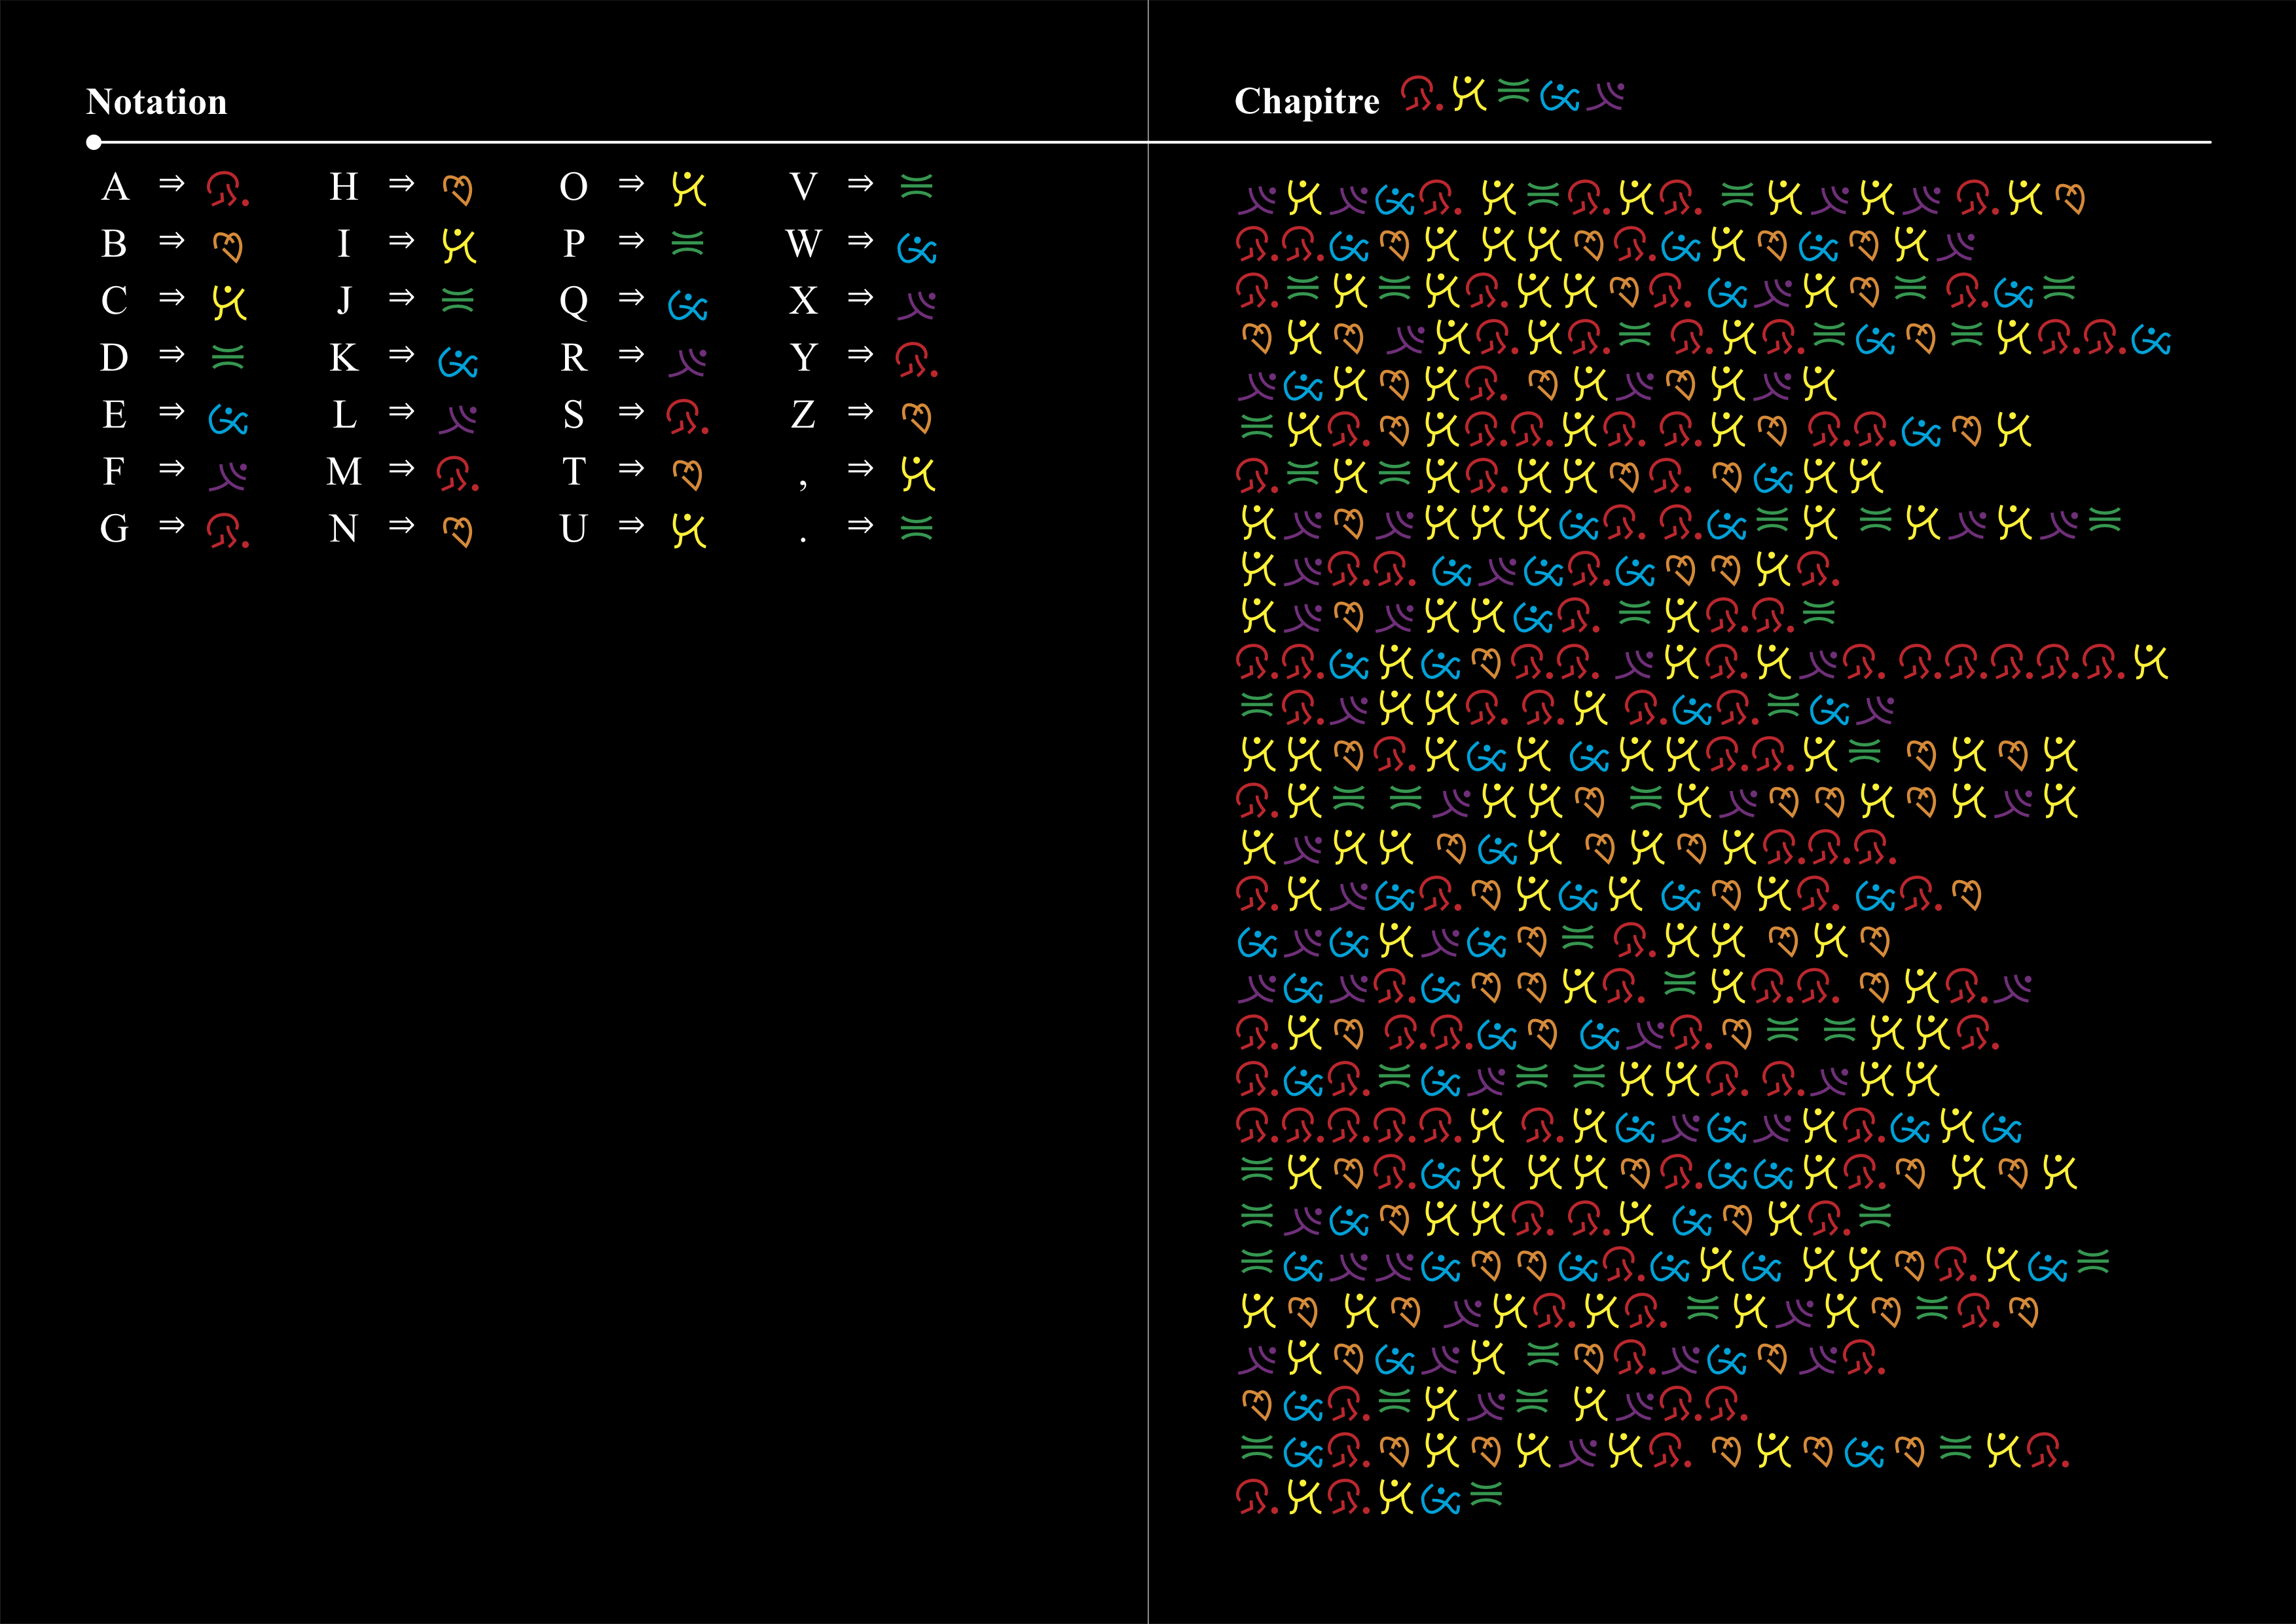
Task: Click the blue symbol in Chapitre title
Action: (1559, 97)
